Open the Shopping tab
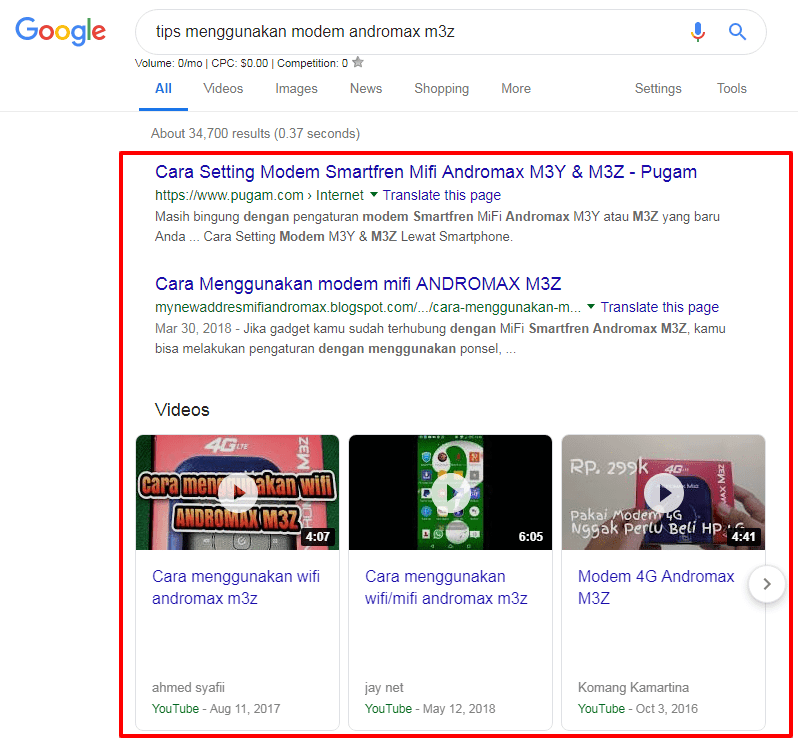 [x=441, y=89]
